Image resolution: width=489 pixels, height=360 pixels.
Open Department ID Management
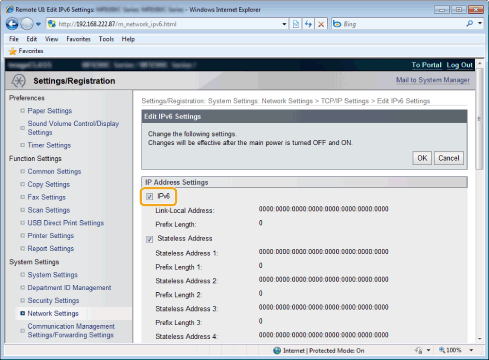pyautogui.click(x=69, y=288)
